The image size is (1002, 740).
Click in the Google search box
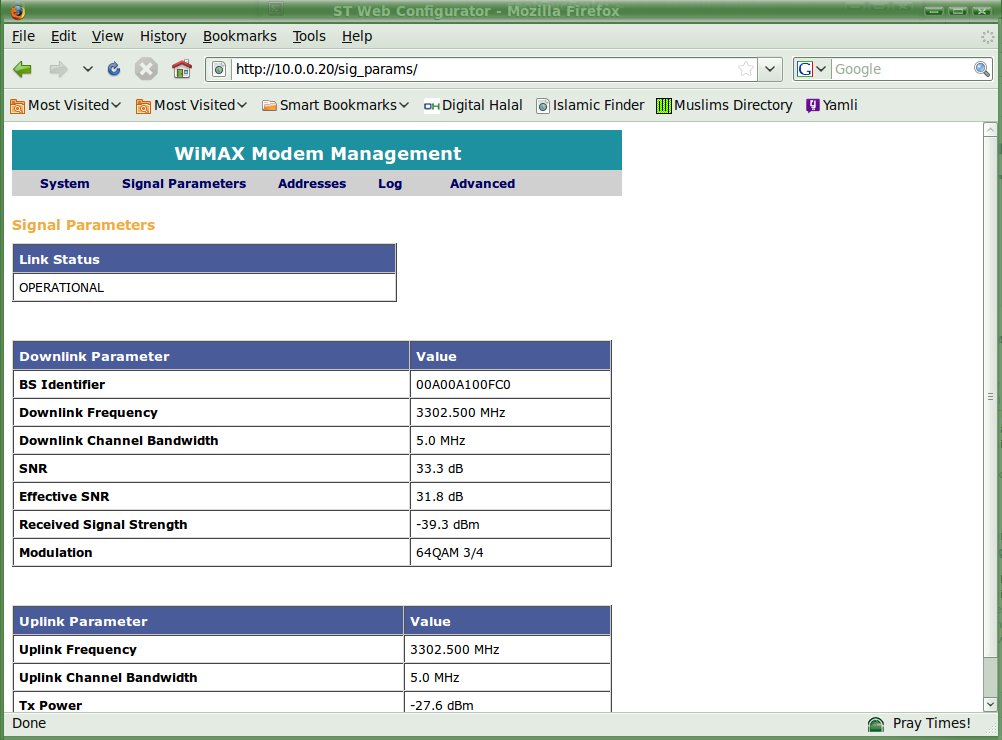click(x=902, y=69)
